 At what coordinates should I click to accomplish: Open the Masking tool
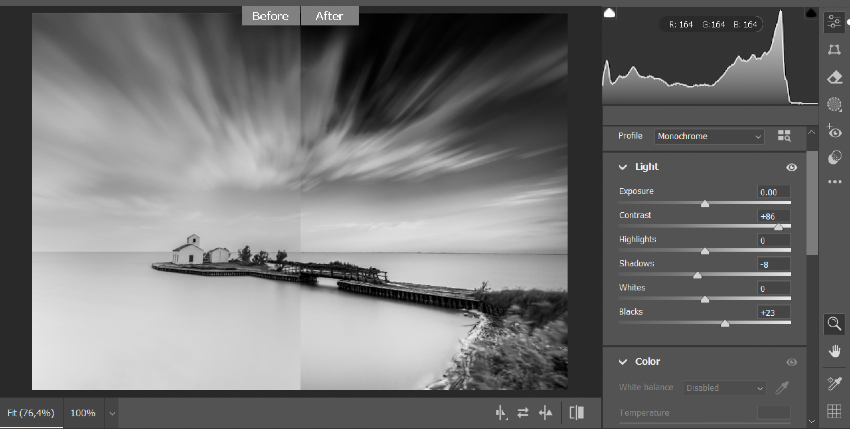[x=834, y=104]
